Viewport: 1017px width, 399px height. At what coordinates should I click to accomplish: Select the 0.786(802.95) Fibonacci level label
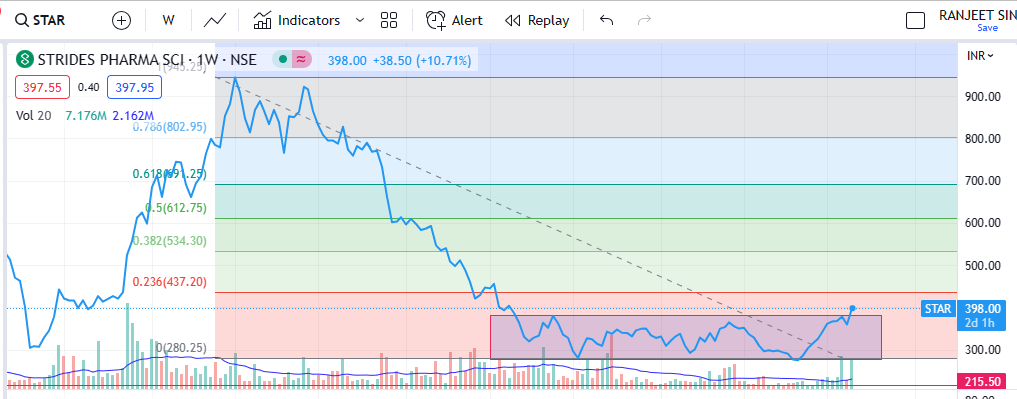[169, 128]
